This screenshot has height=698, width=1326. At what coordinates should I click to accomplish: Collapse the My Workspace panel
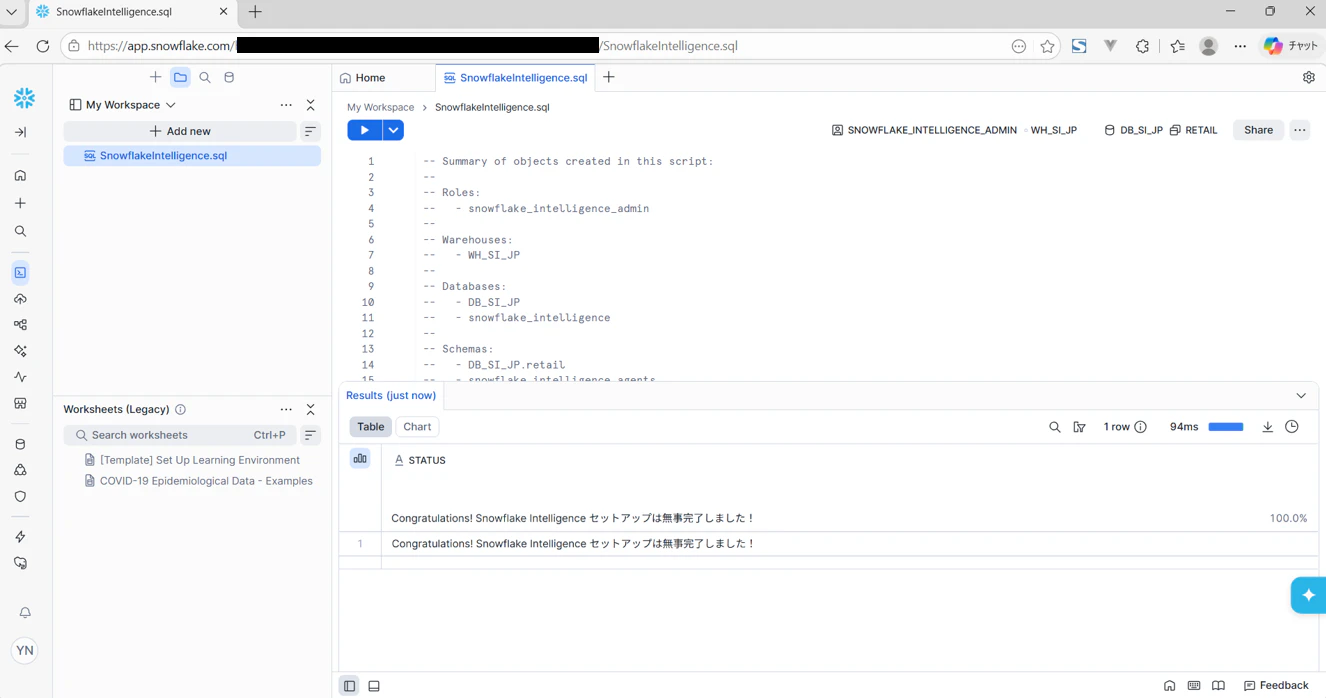coord(310,105)
